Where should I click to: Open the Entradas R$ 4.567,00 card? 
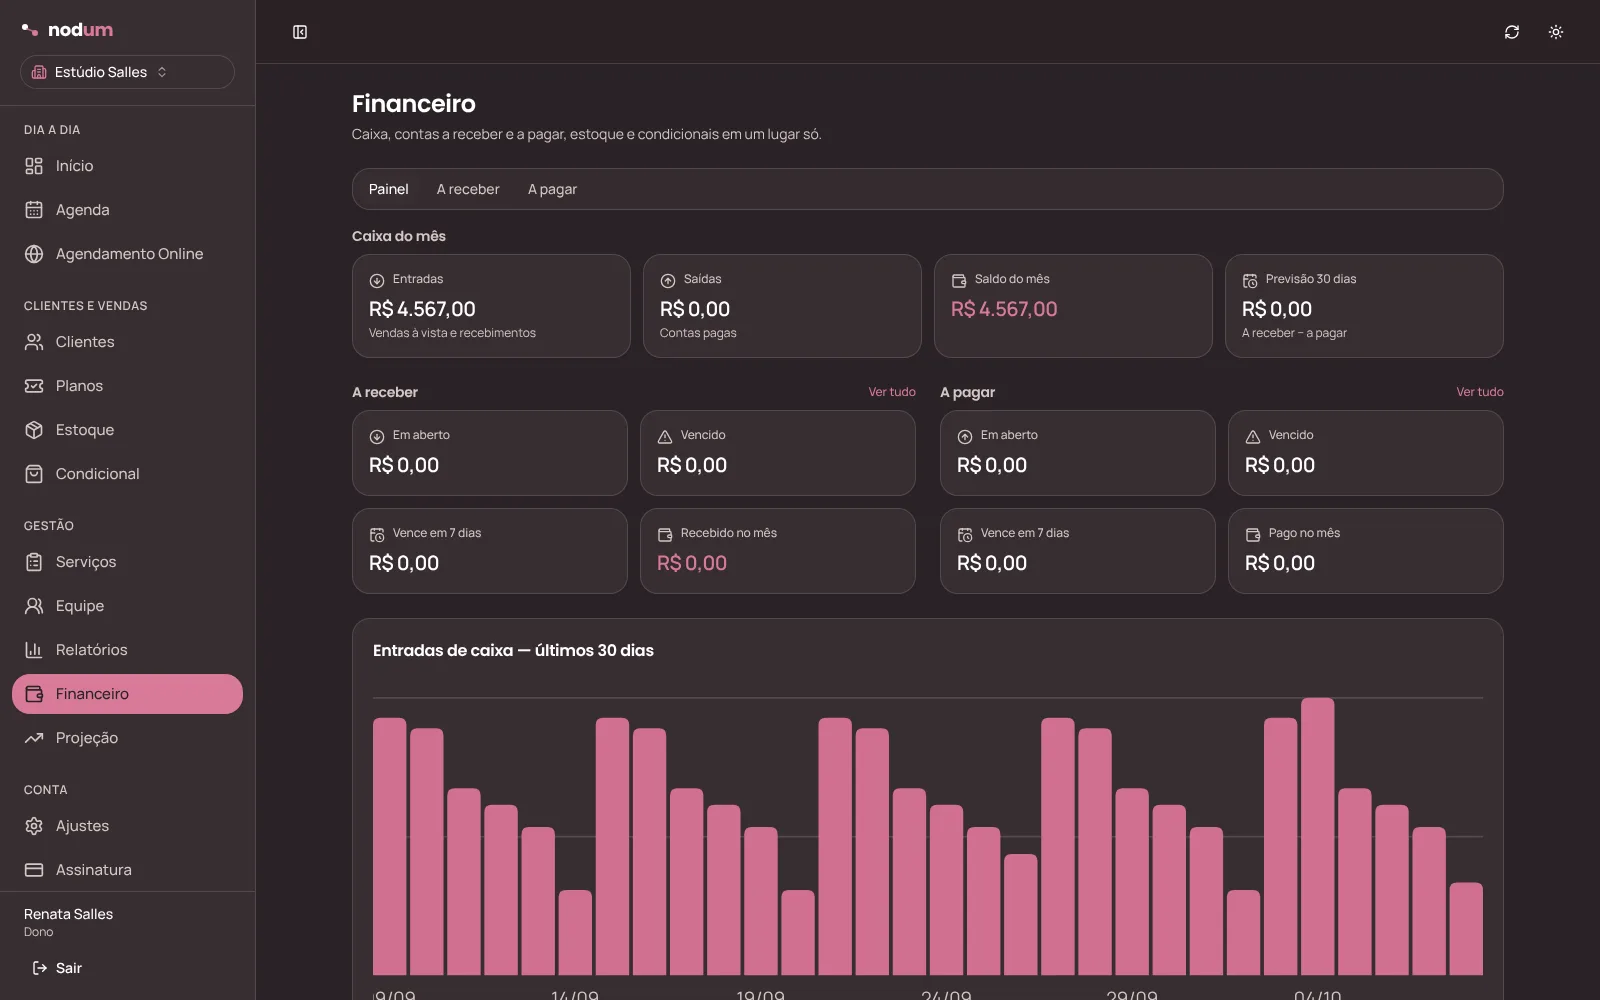pos(491,306)
